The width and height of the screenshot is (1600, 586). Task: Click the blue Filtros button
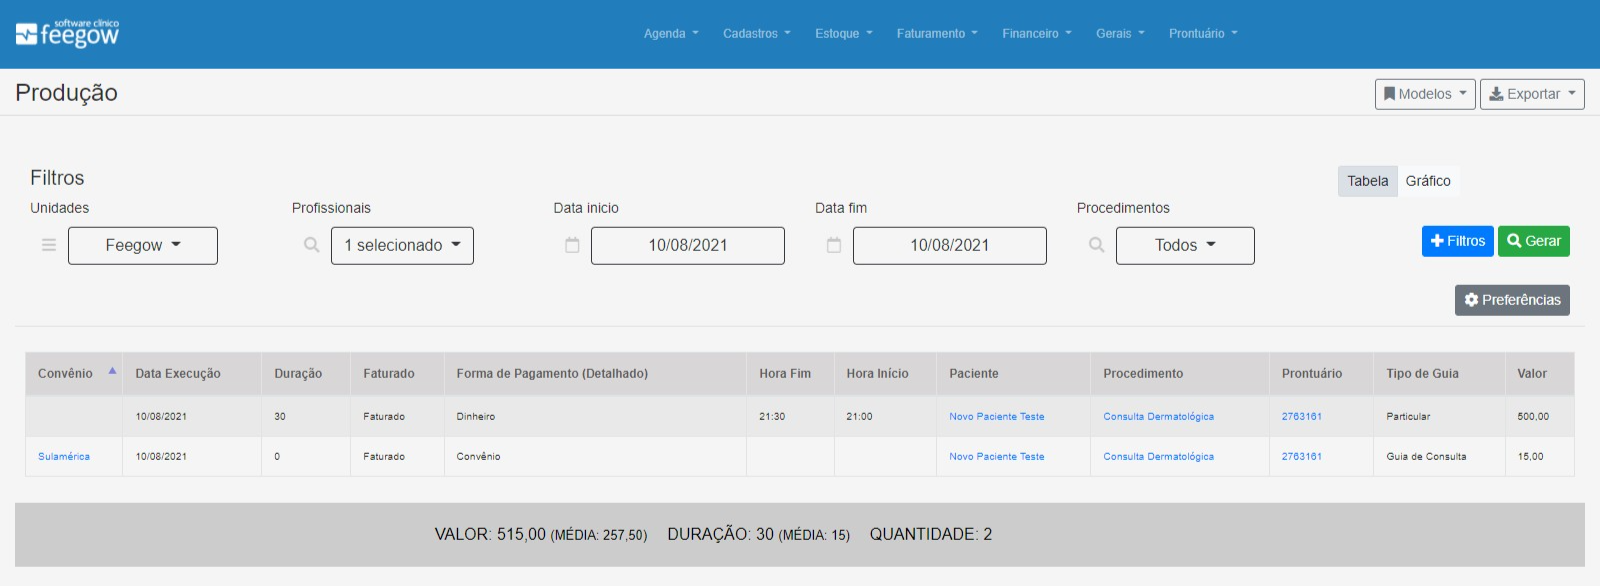click(1458, 241)
